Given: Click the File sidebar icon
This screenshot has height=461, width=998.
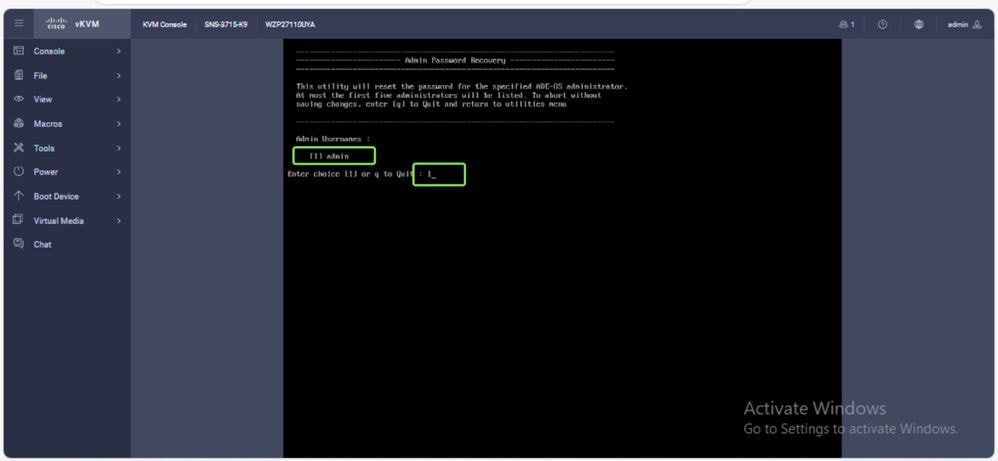Looking at the screenshot, I should click(x=18, y=75).
